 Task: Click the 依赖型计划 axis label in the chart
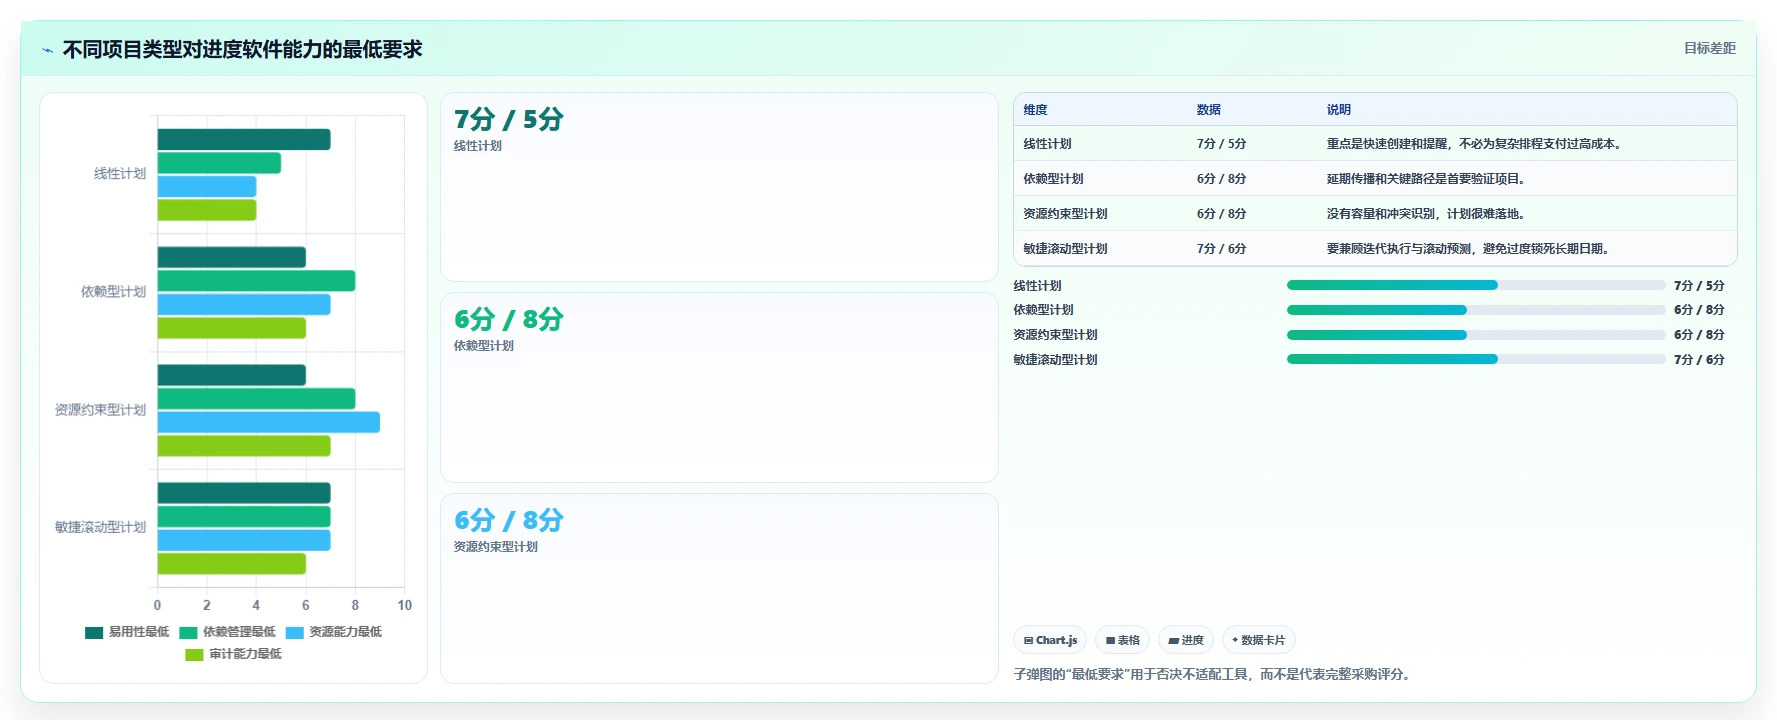(x=113, y=292)
